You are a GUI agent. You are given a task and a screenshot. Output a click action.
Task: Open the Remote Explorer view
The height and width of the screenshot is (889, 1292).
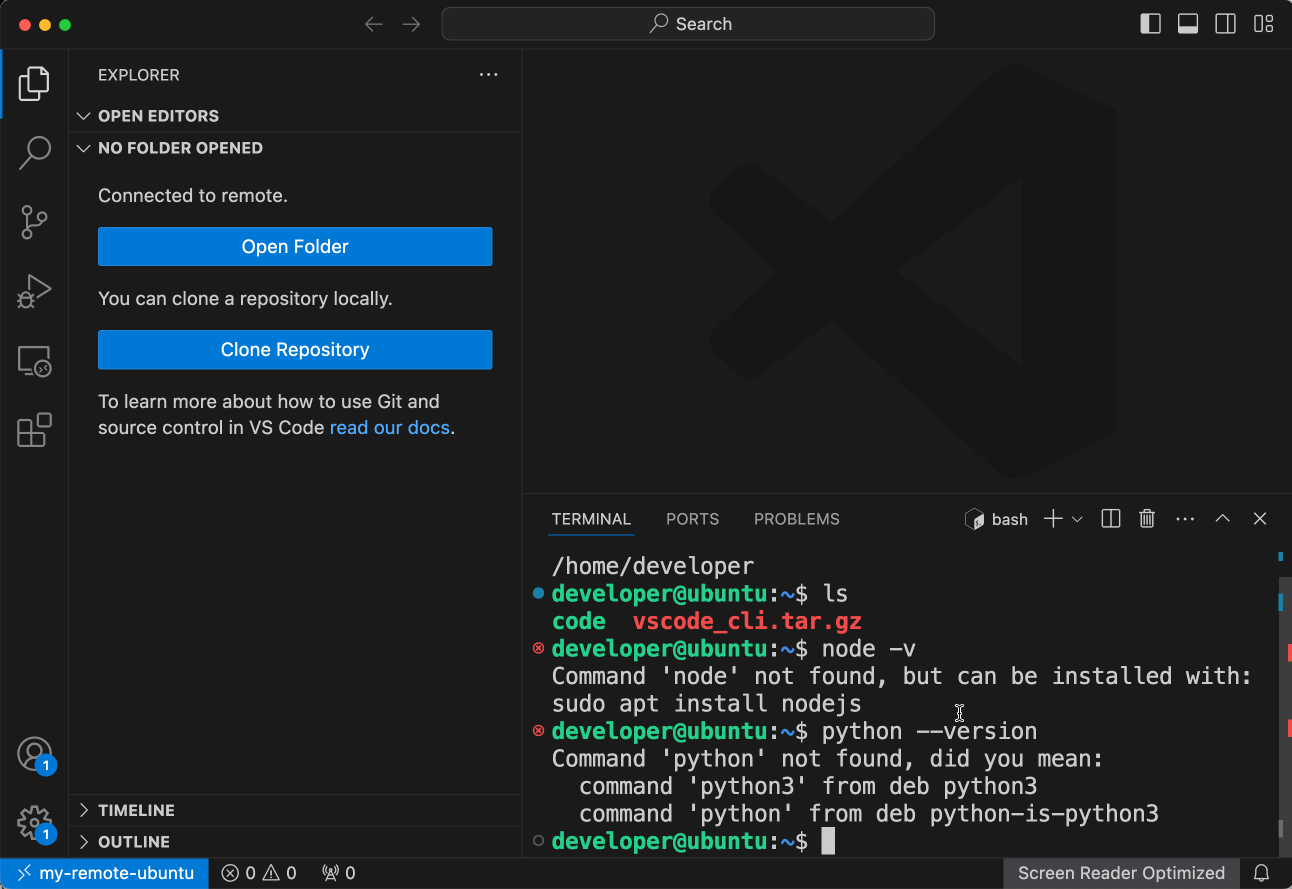click(x=34, y=361)
